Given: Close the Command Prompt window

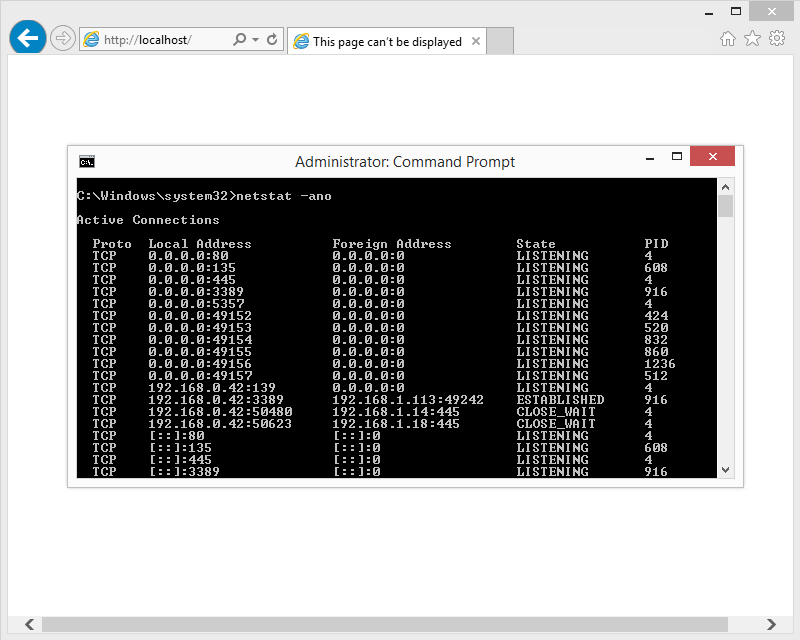Looking at the screenshot, I should click(712, 156).
